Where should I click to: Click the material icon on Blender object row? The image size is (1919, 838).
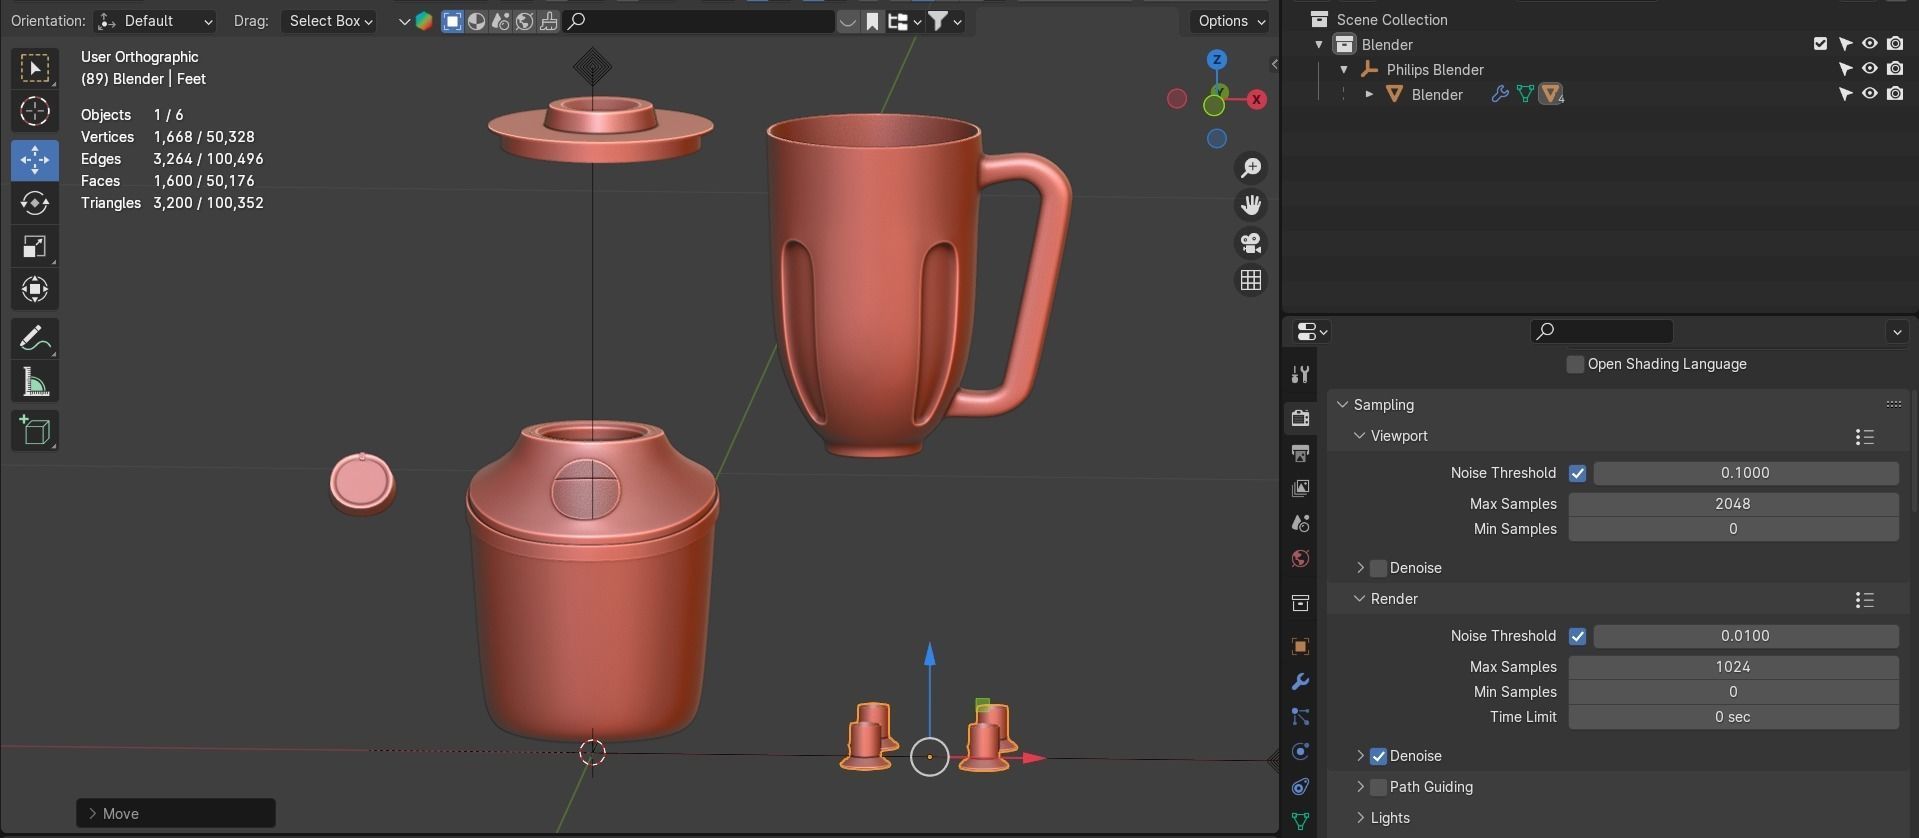pyautogui.click(x=1550, y=94)
